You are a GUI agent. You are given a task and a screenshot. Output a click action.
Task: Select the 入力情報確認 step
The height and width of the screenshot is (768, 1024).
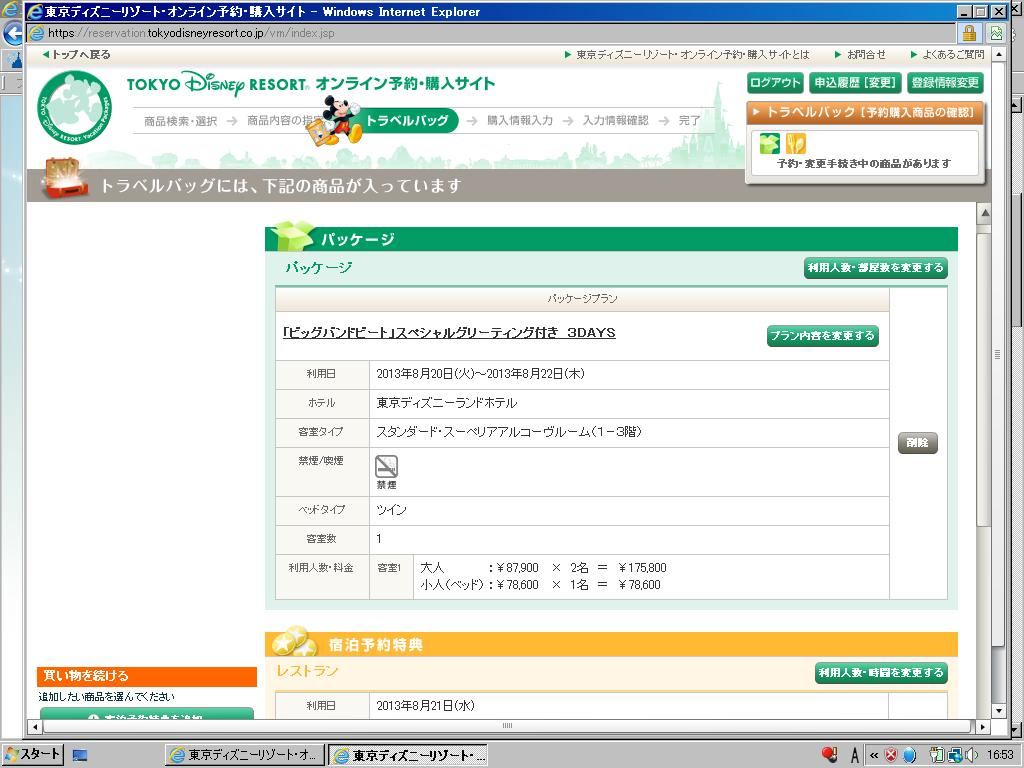coord(615,121)
